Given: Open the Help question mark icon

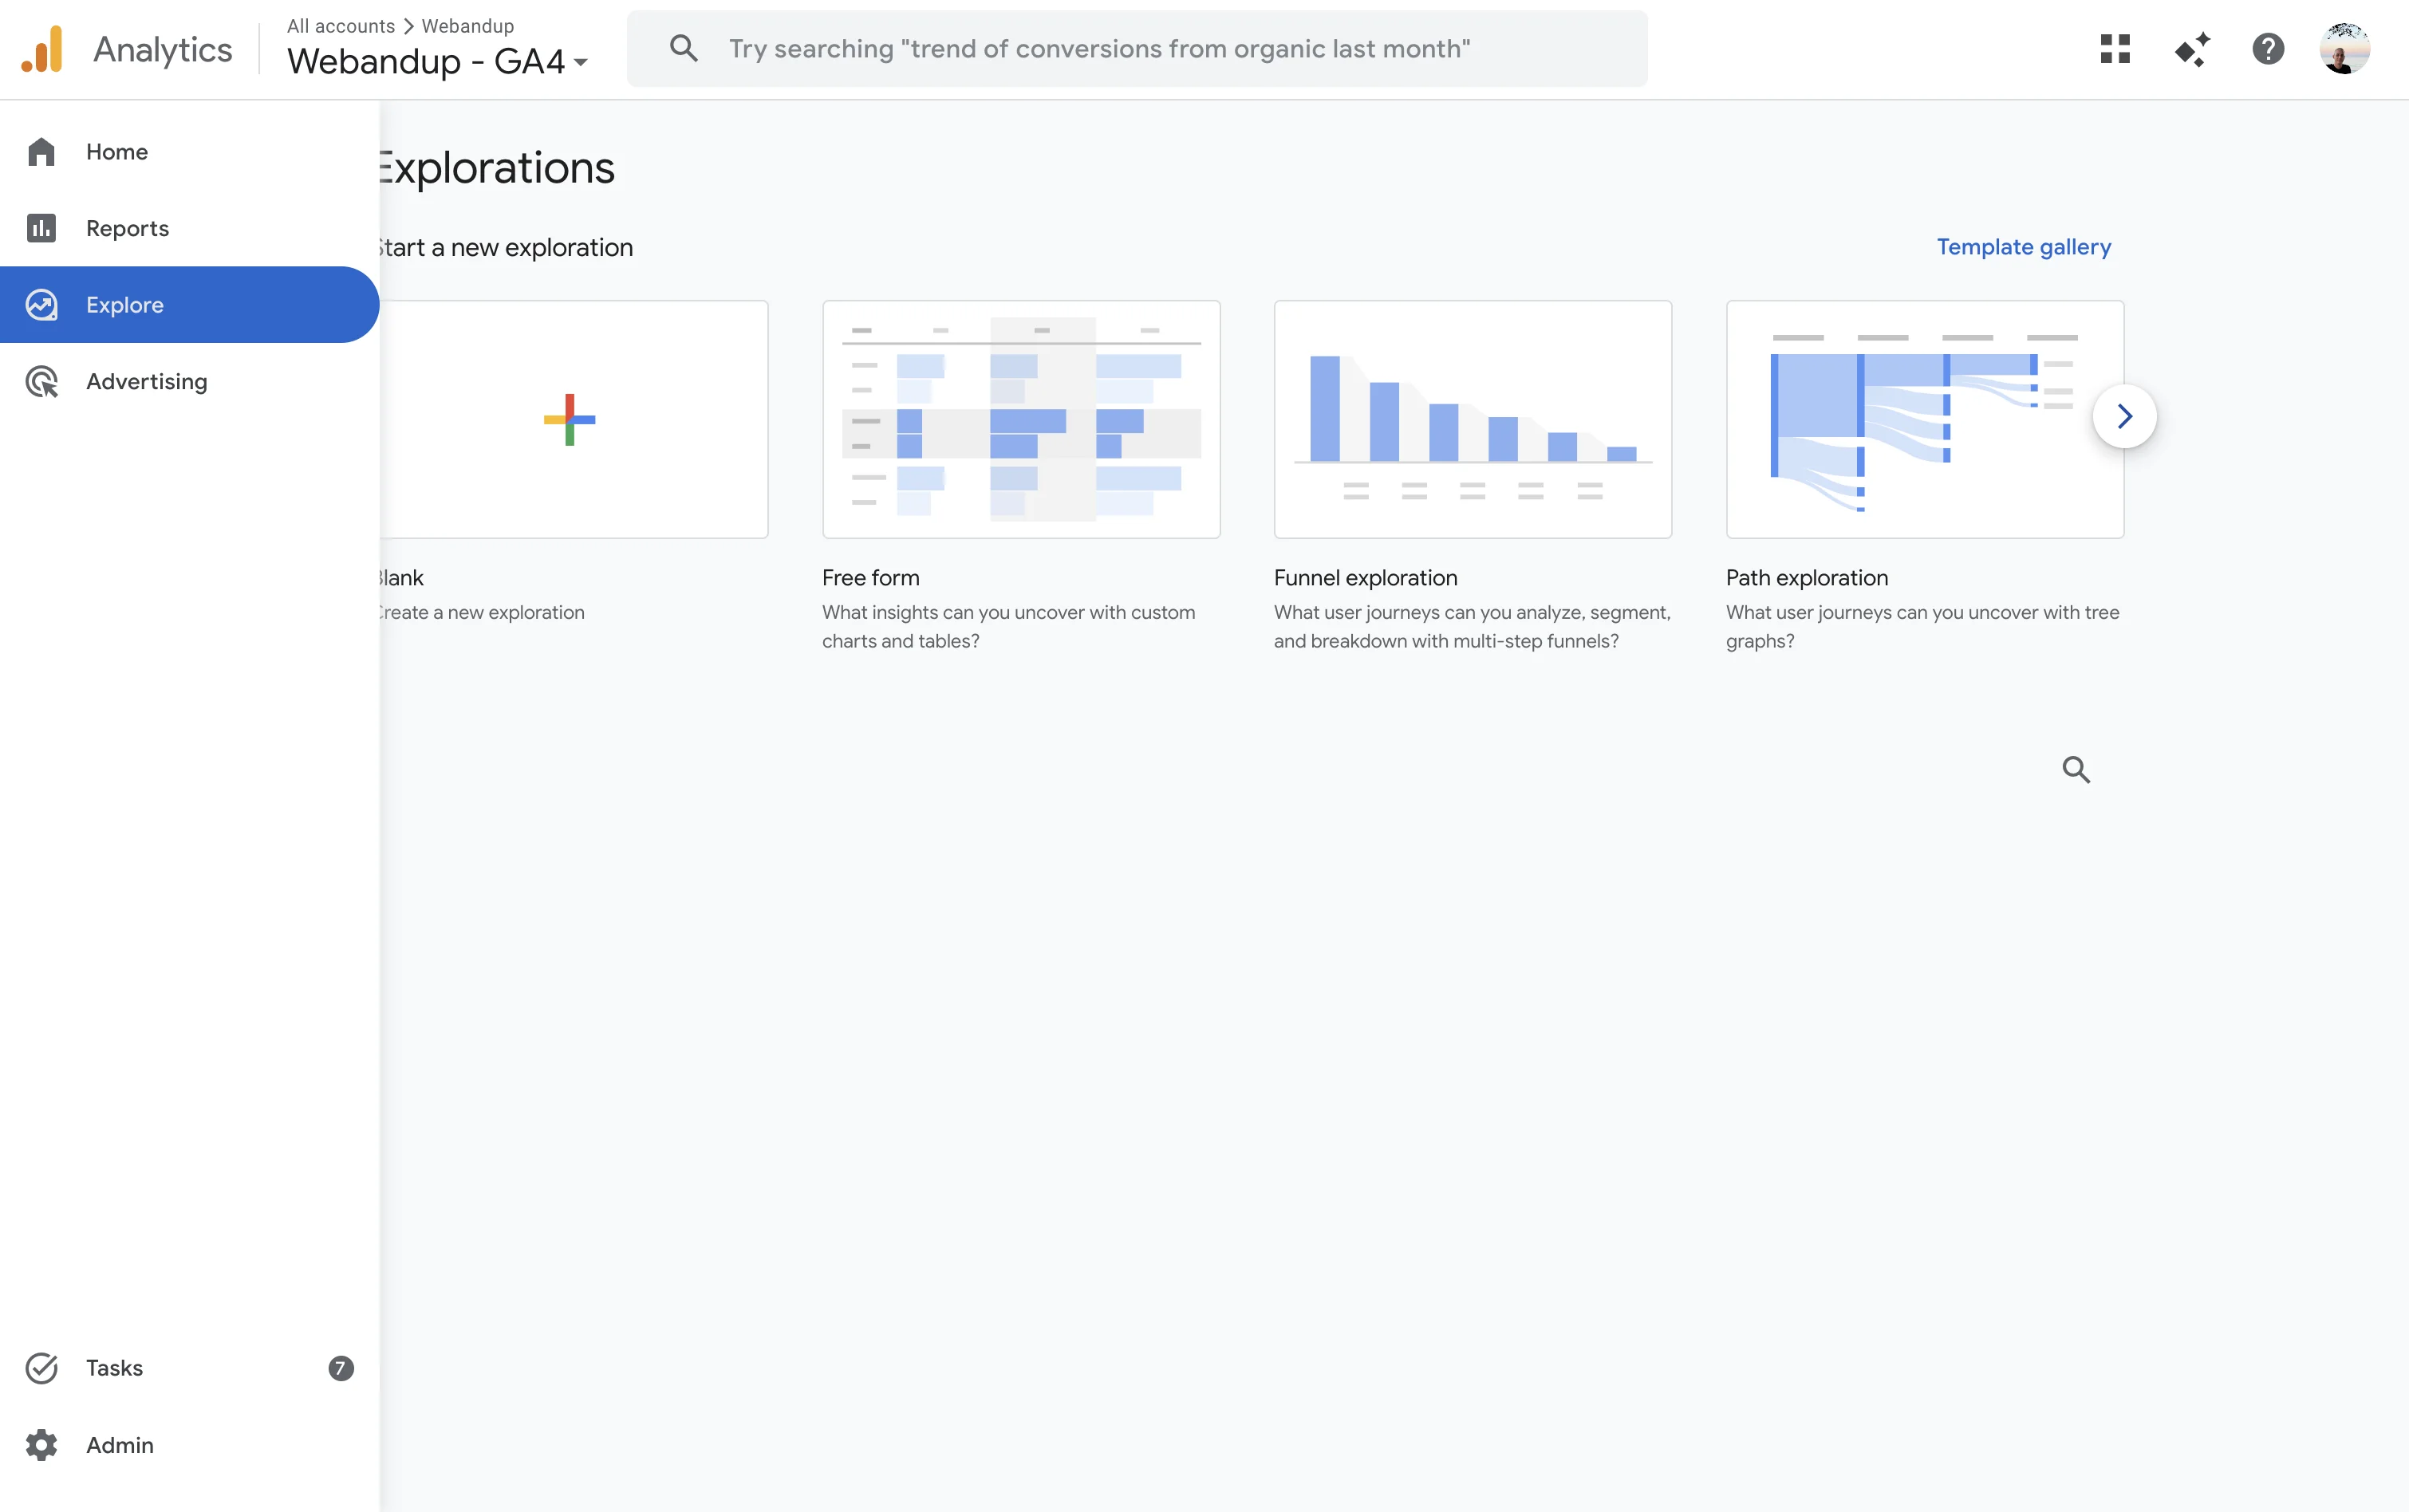Looking at the screenshot, I should [x=2268, y=49].
